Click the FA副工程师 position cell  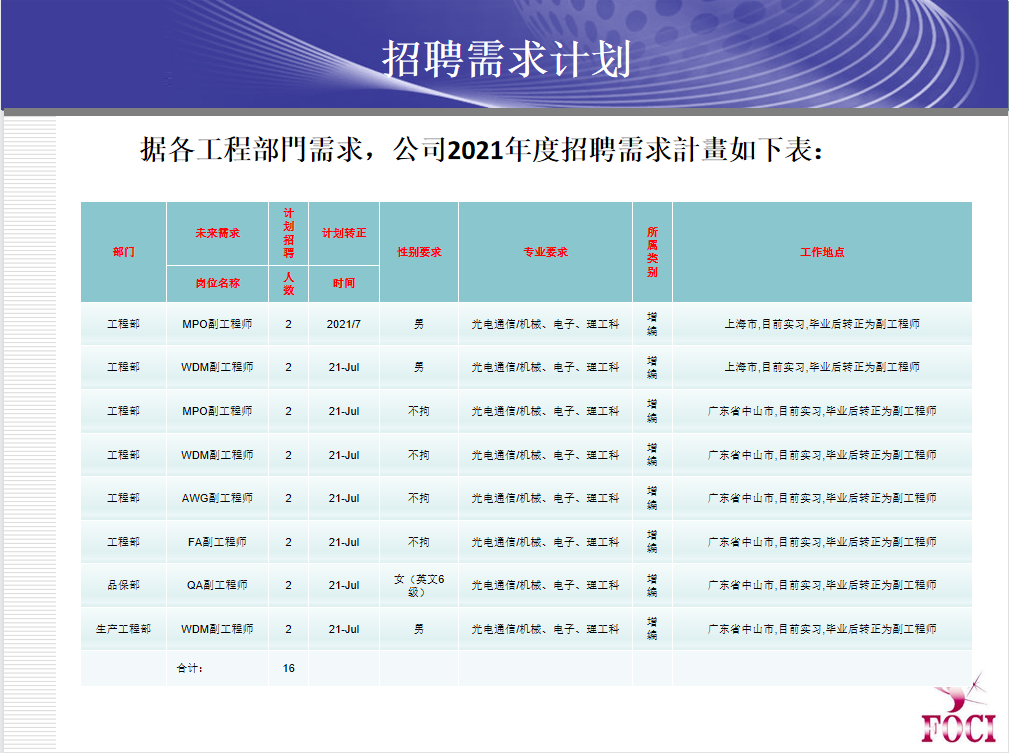tap(217, 542)
